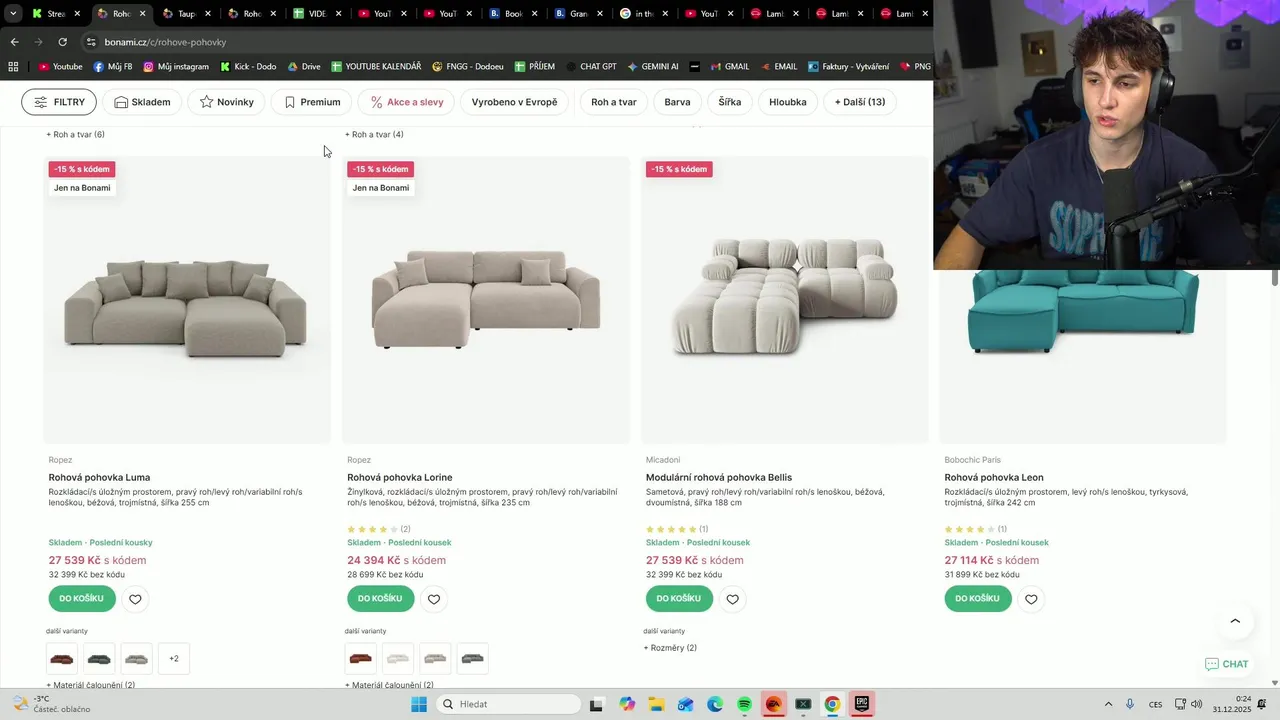Click wishlist heart for Lorine sofa
Viewport: 1280px width, 720px height.
click(434, 599)
